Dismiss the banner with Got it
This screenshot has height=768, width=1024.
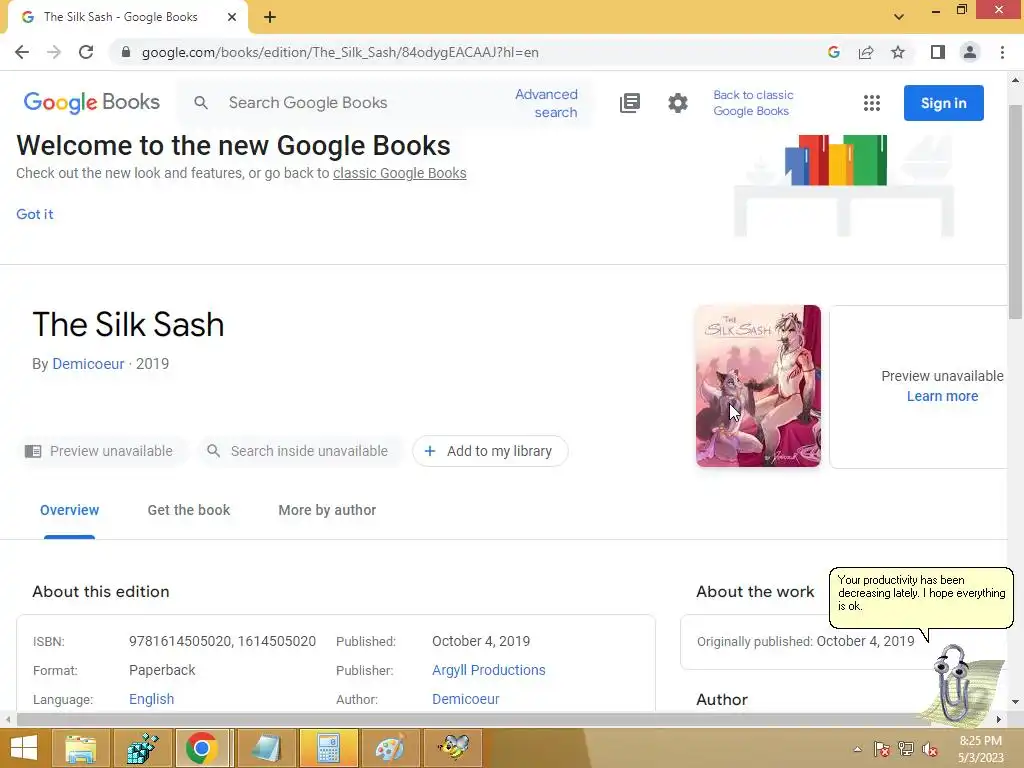[35, 214]
